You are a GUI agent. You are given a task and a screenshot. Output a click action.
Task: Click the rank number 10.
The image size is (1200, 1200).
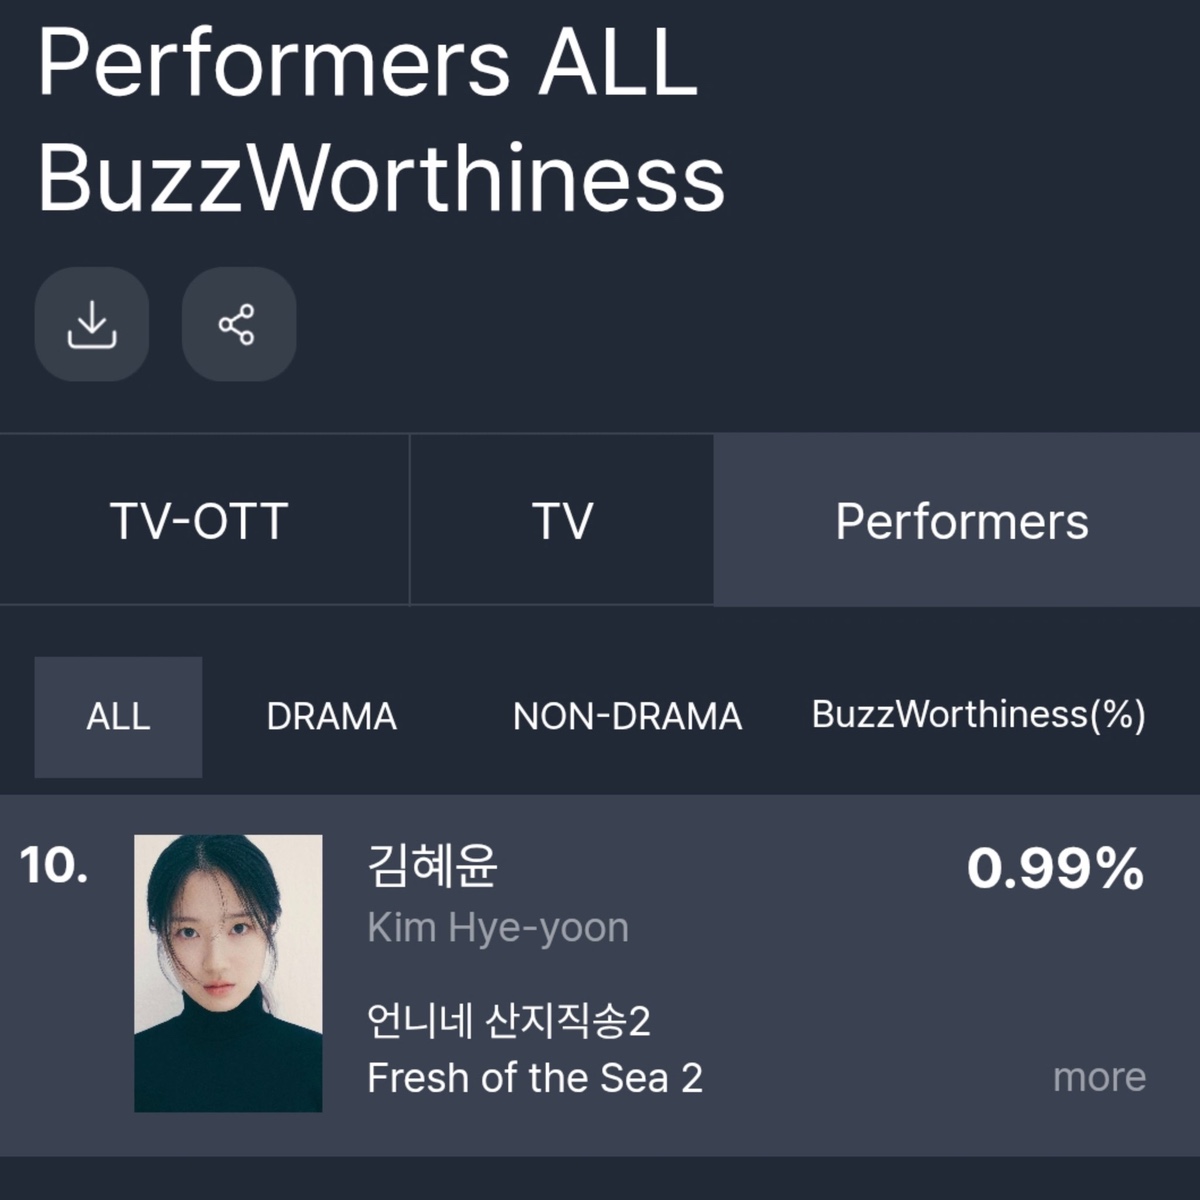54,866
